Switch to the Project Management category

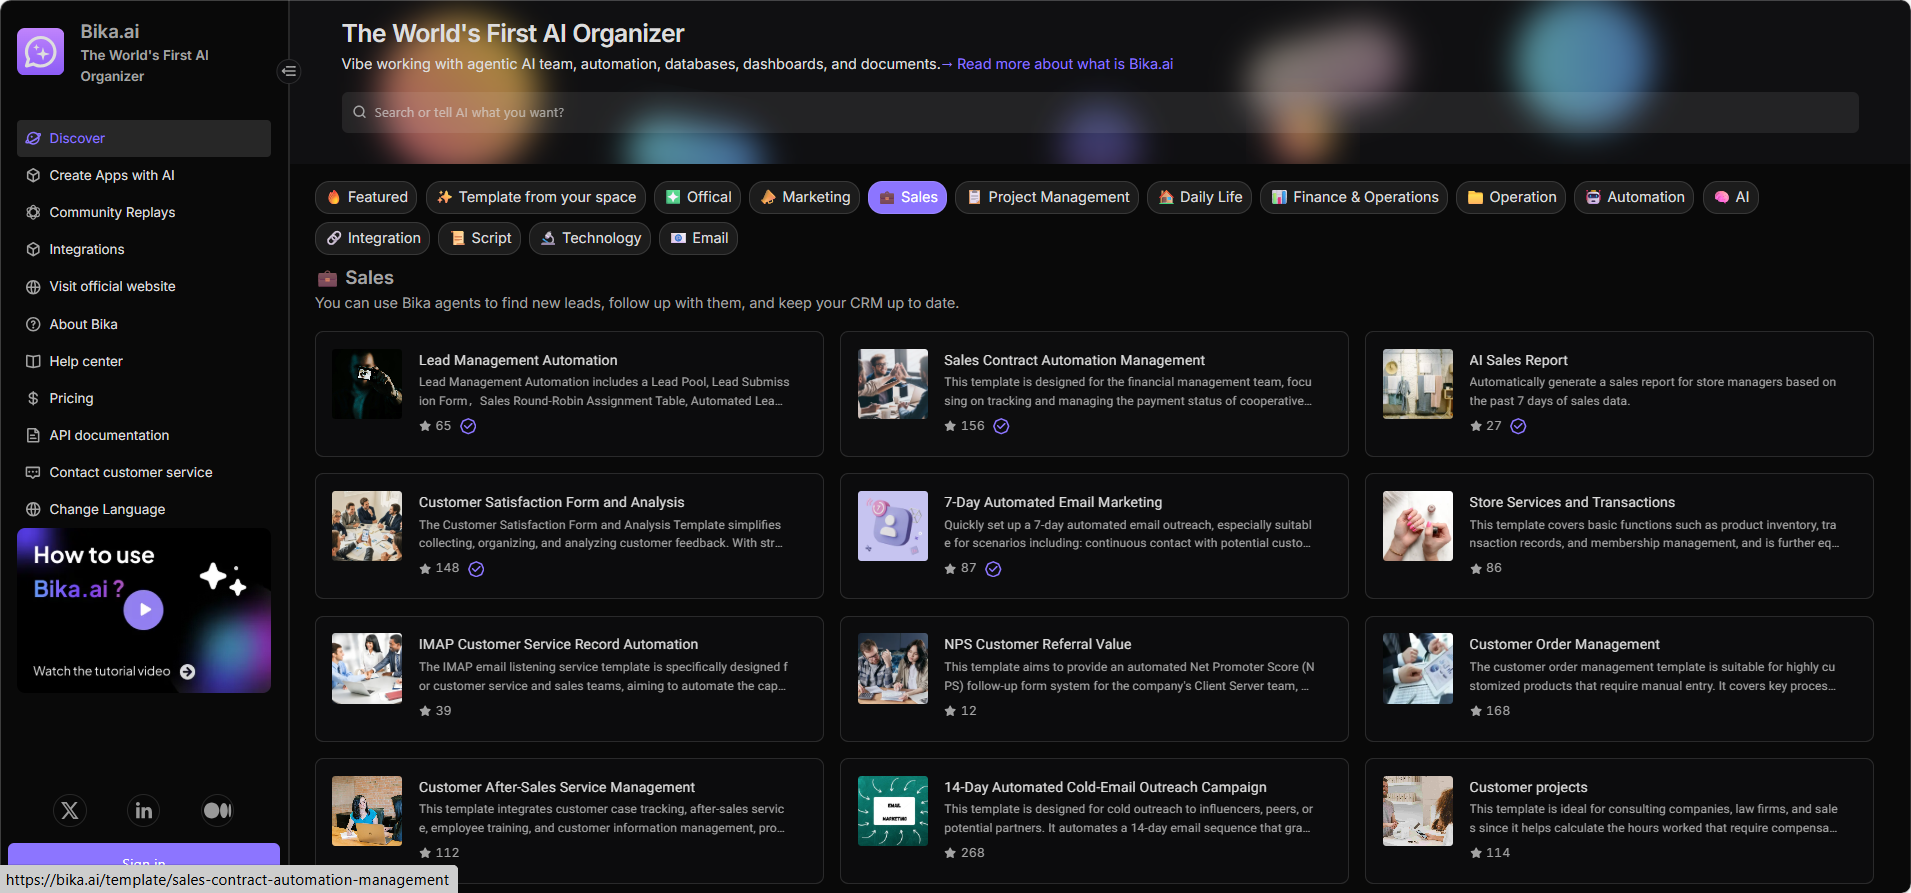(1048, 197)
